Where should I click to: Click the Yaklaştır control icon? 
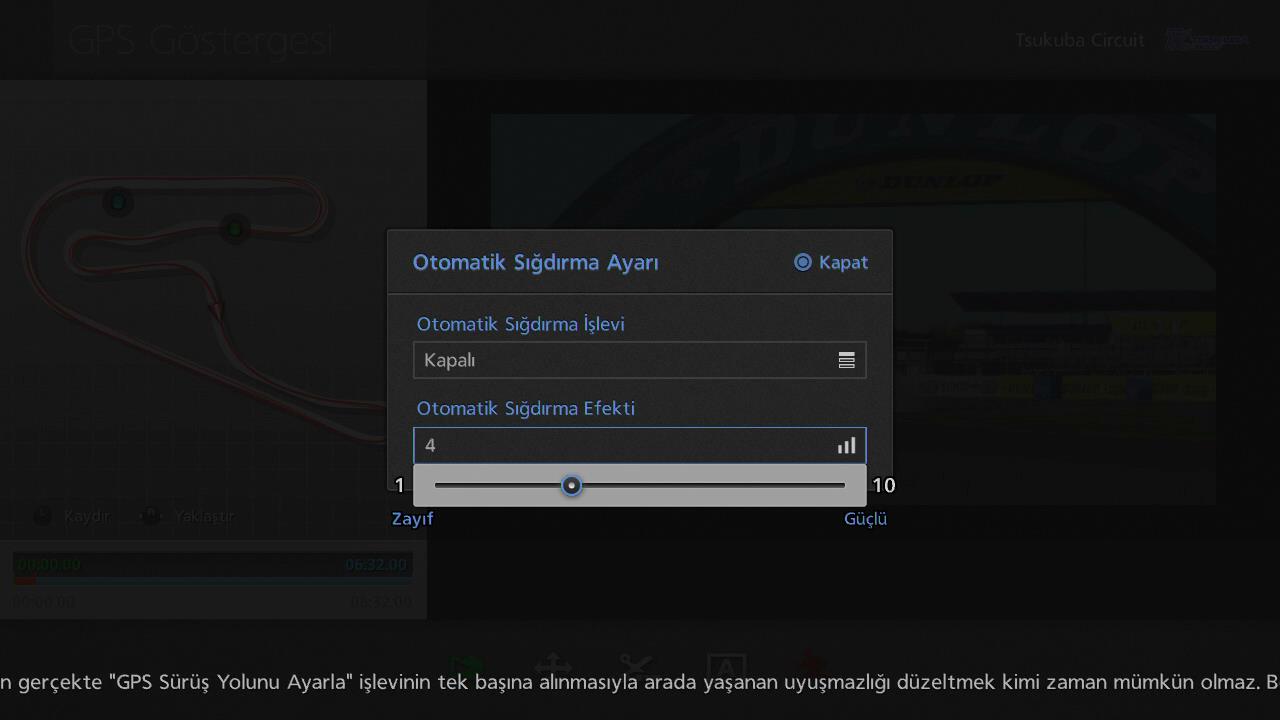coord(151,516)
